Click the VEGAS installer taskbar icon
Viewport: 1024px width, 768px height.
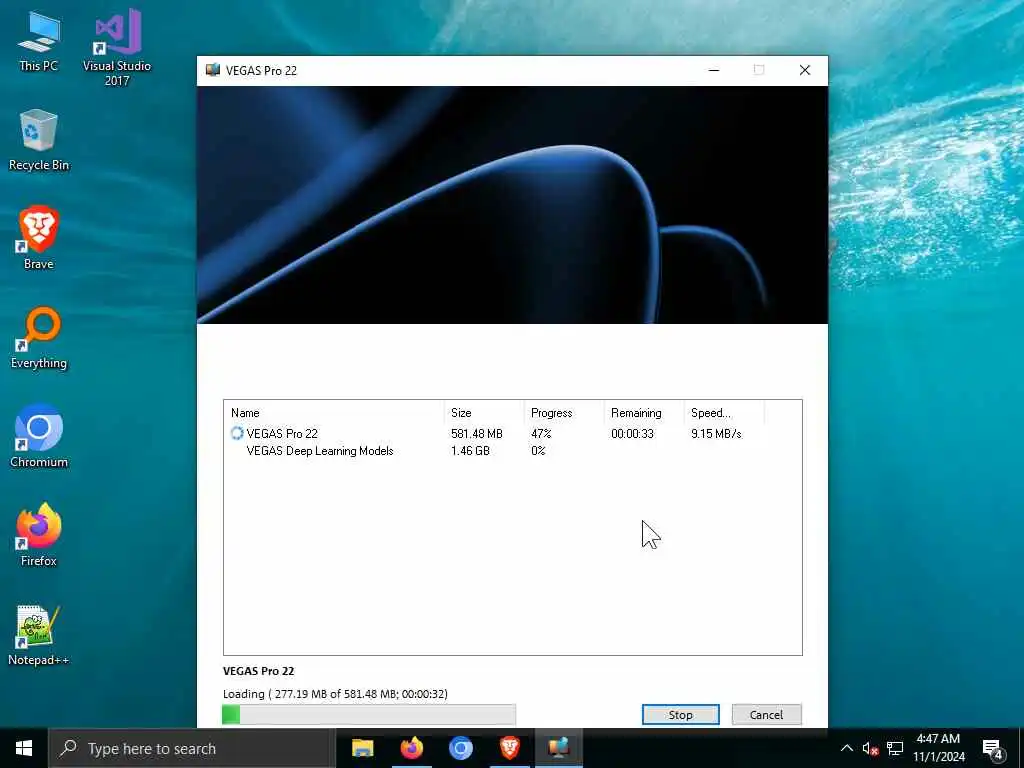558,748
